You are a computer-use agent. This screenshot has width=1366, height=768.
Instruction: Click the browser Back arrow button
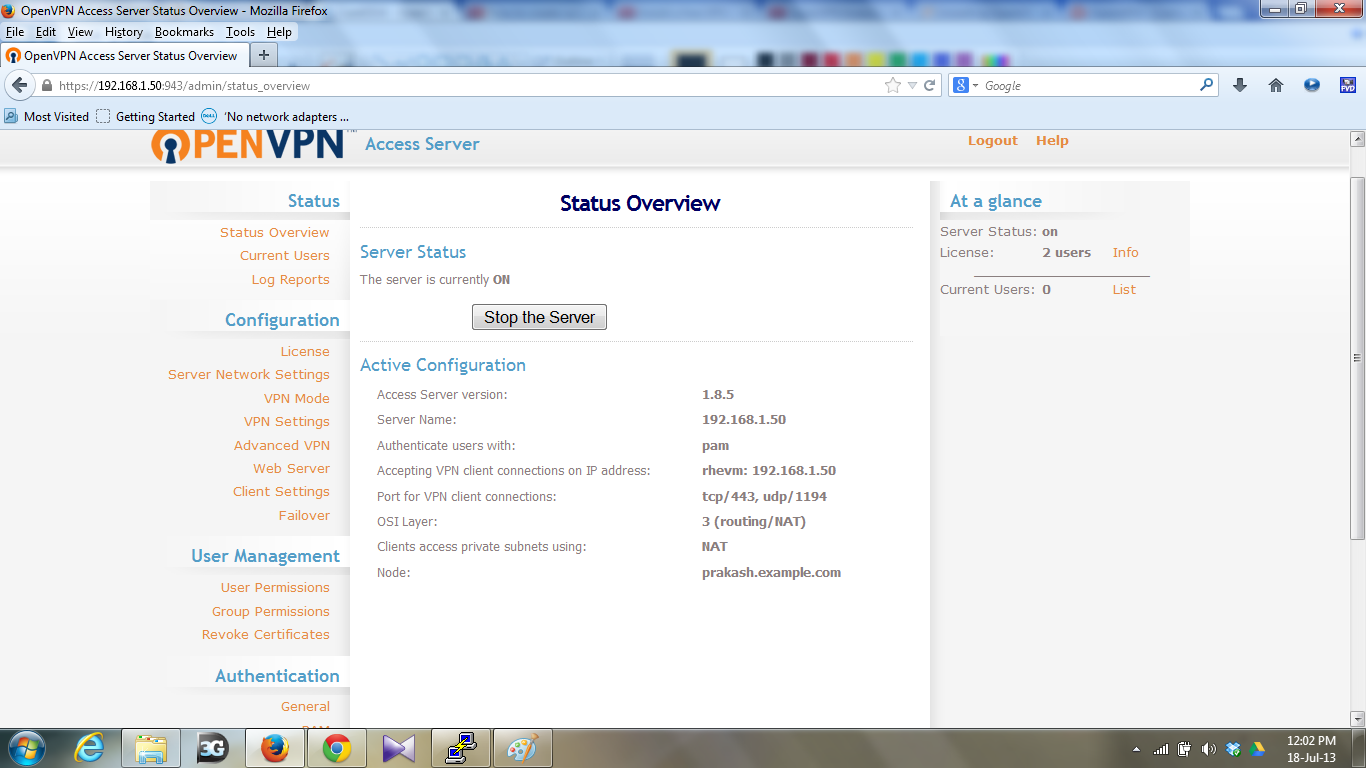[x=19, y=85]
